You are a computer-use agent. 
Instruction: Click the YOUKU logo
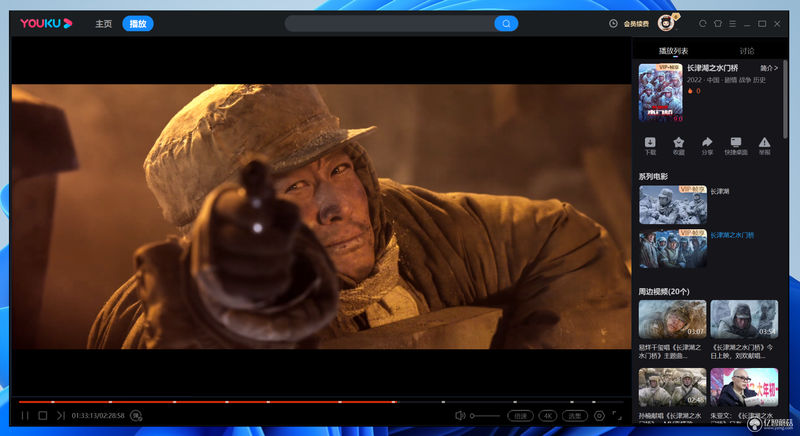click(x=46, y=23)
